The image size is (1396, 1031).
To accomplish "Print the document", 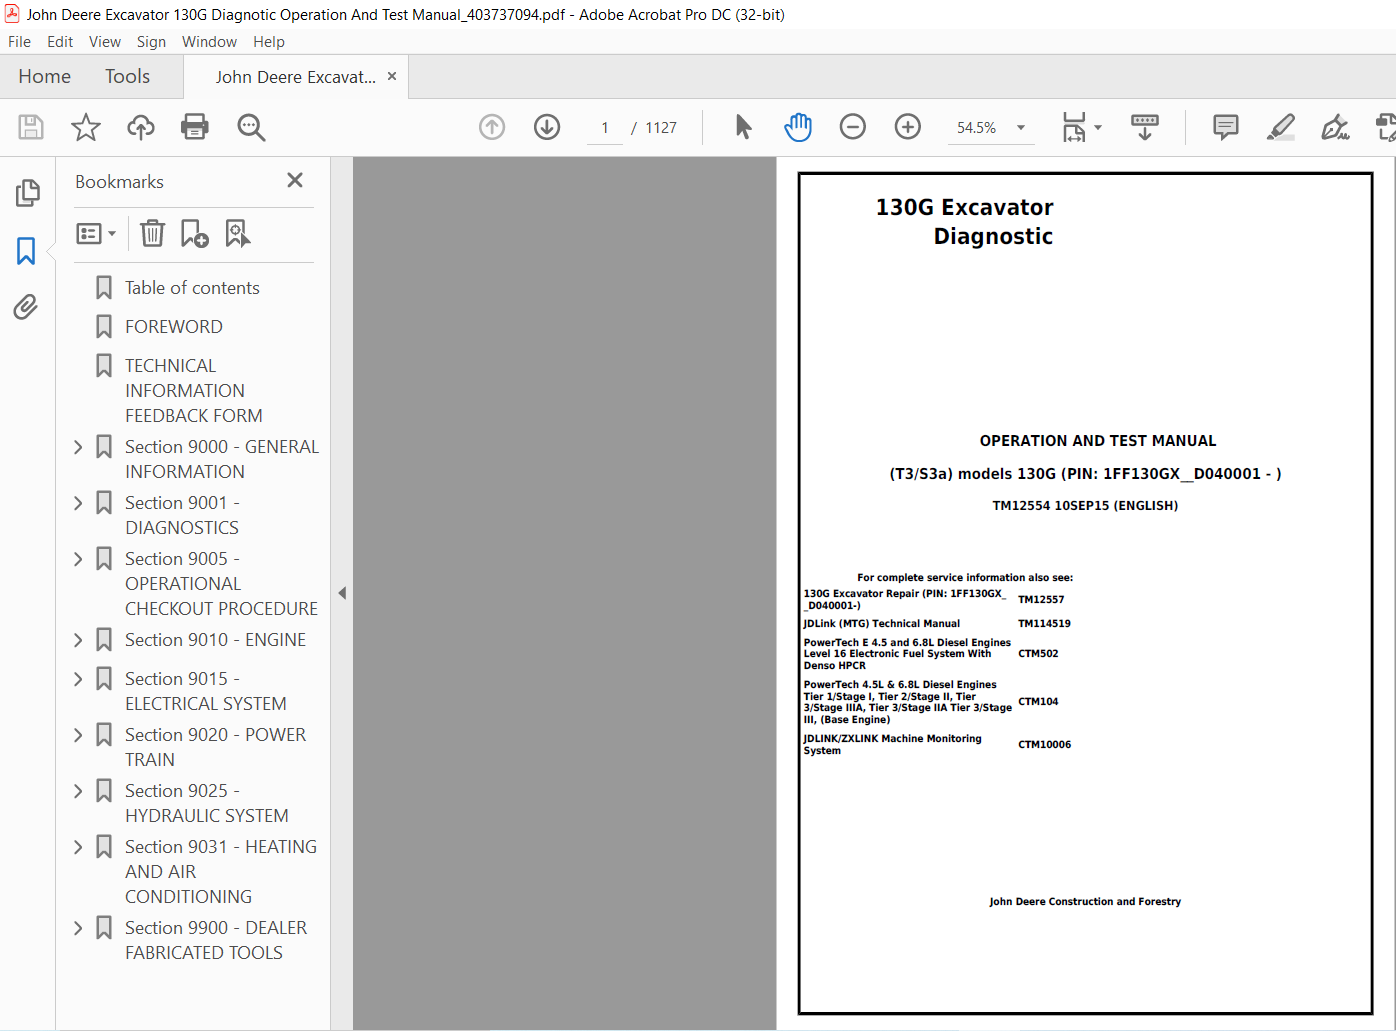I will pos(195,127).
